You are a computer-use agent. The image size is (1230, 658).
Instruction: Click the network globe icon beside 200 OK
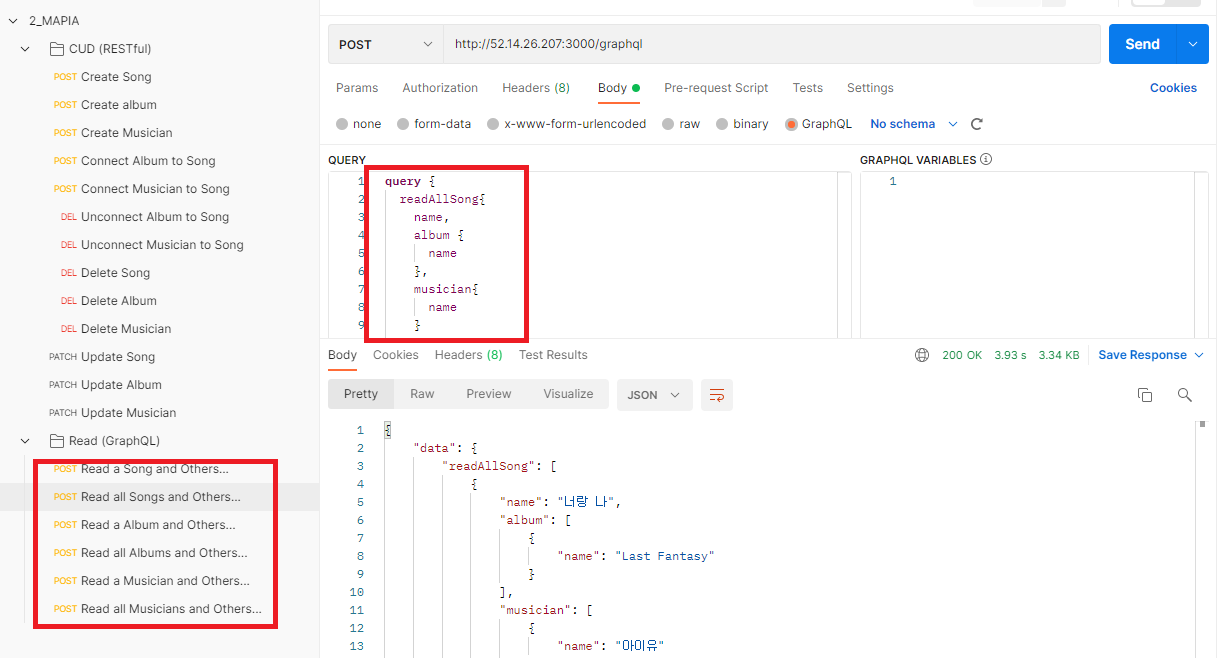[x=921, y=354]
